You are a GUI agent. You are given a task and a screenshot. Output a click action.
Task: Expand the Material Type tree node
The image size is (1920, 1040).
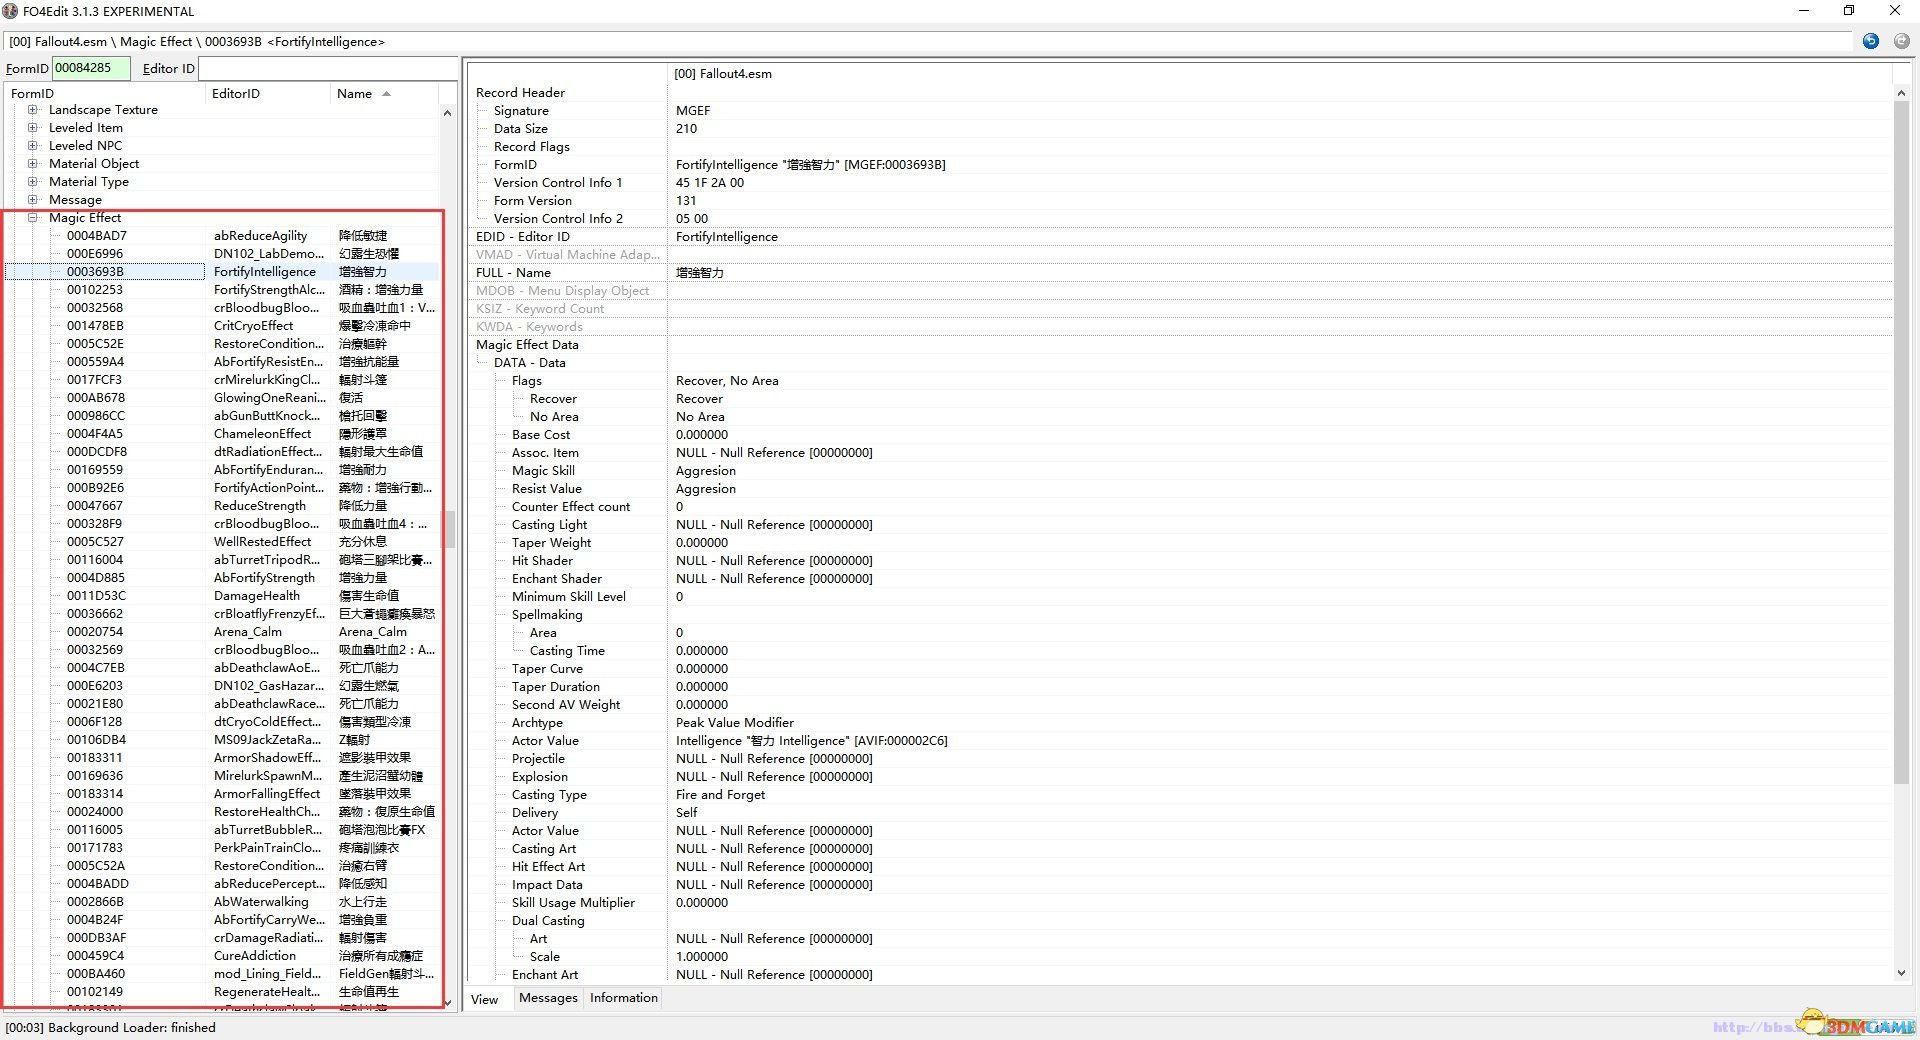click(33, 182)
